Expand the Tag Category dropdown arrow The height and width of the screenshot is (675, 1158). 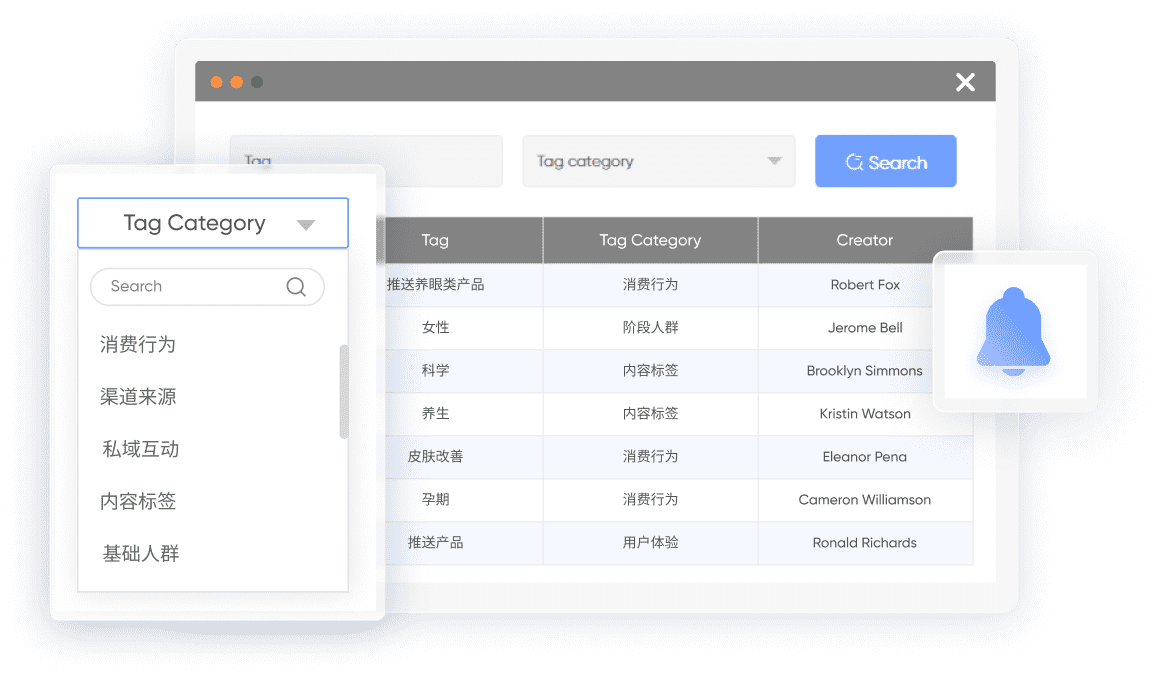306,224
